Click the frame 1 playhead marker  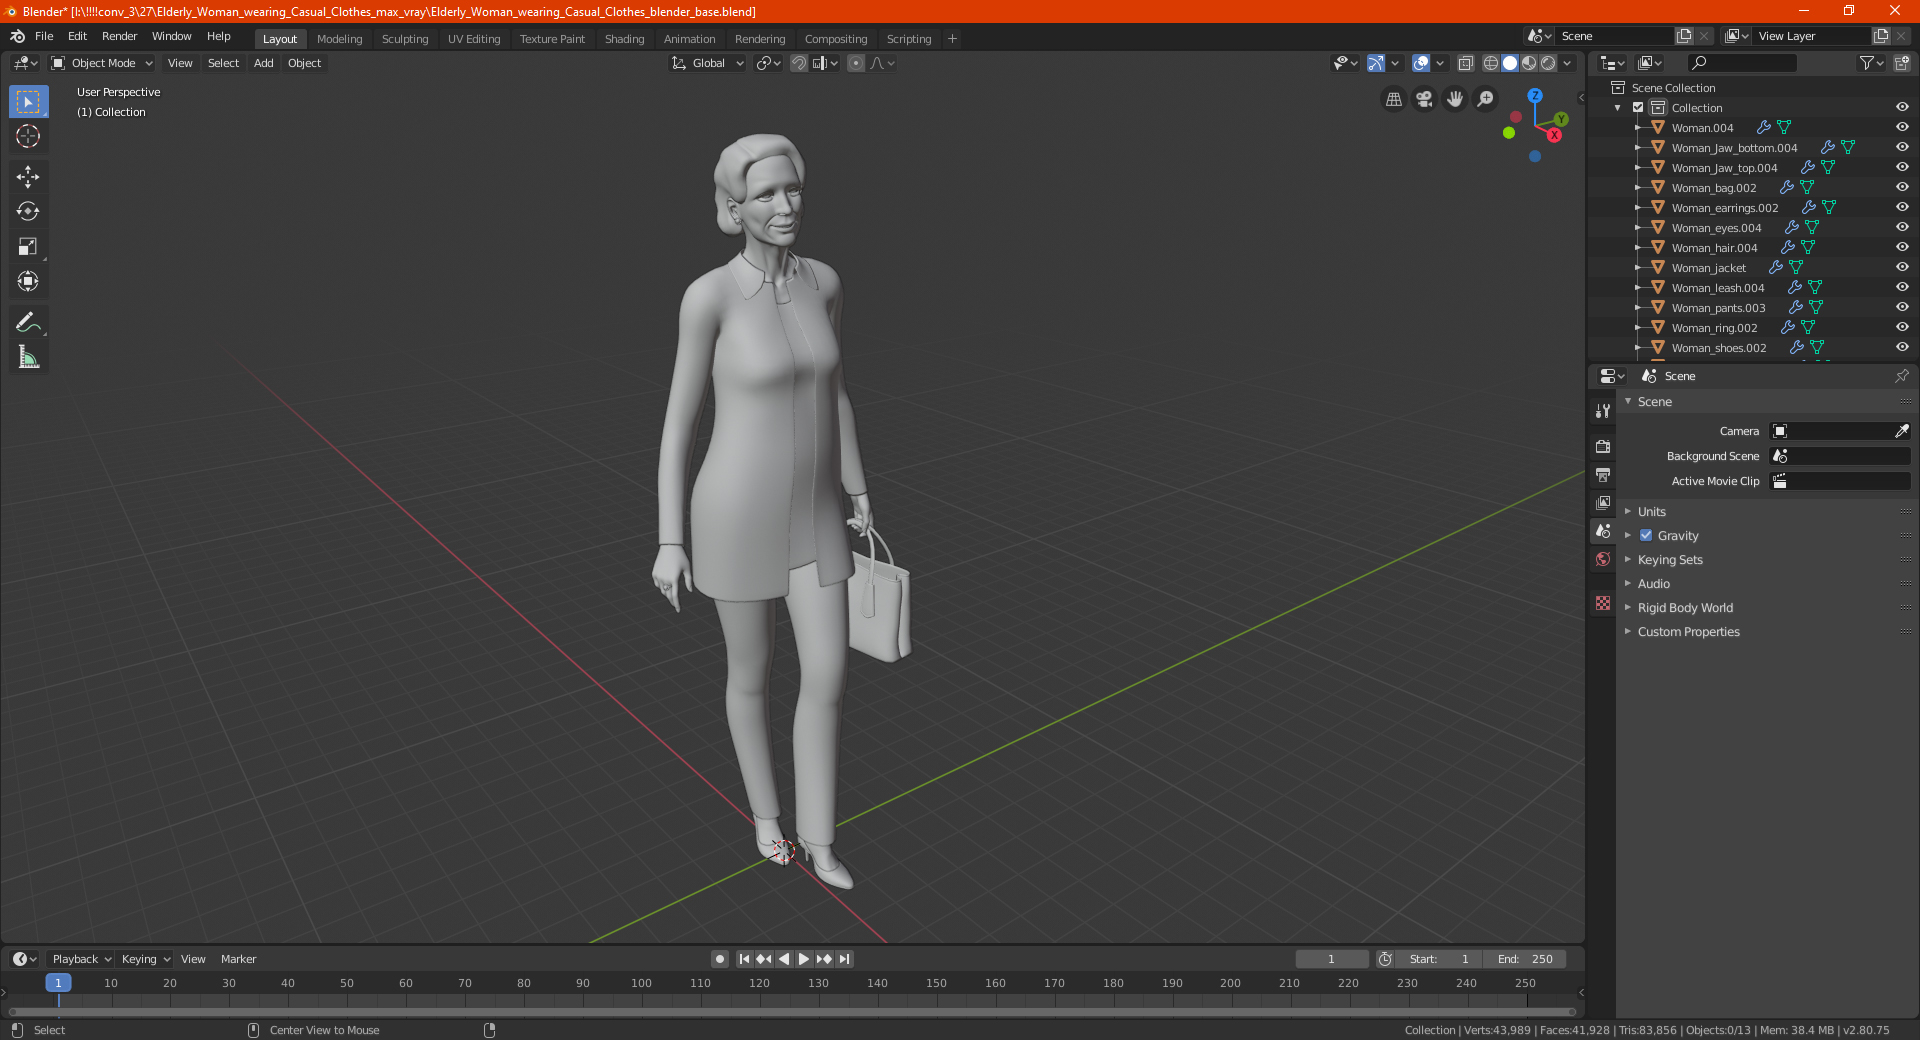click(58, 983)
